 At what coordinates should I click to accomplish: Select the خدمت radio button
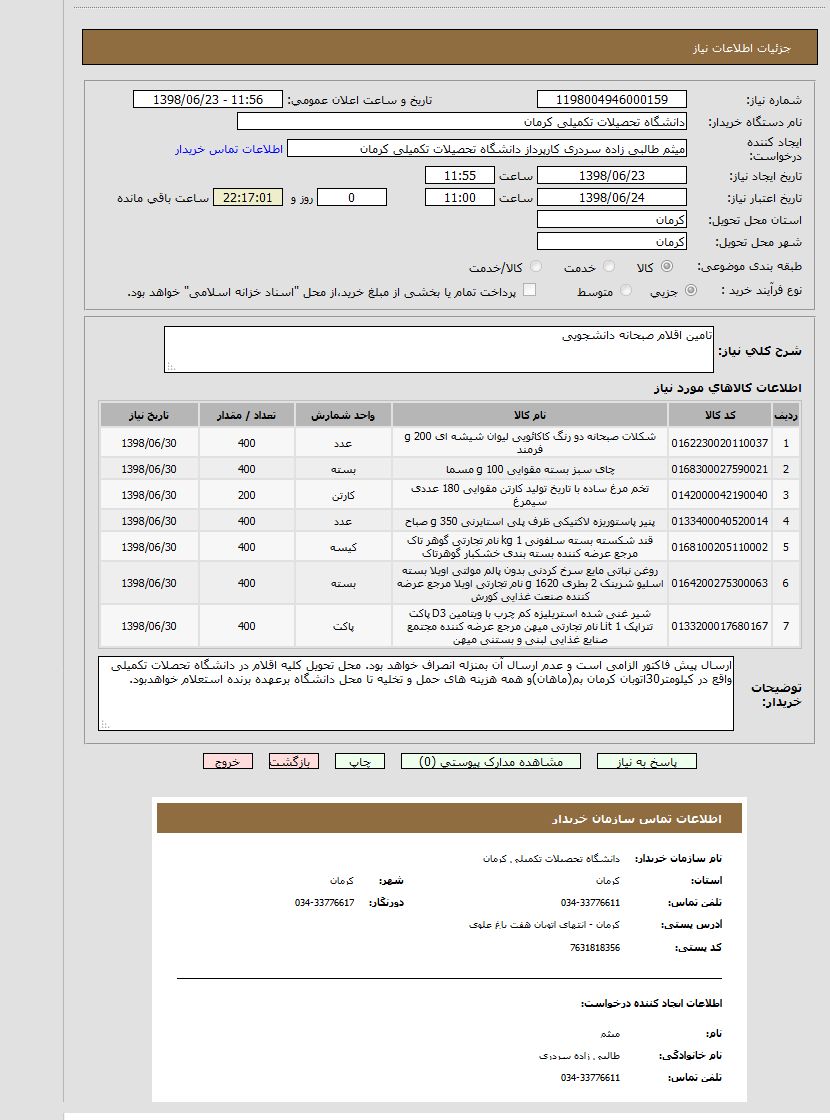click(608, 267)
